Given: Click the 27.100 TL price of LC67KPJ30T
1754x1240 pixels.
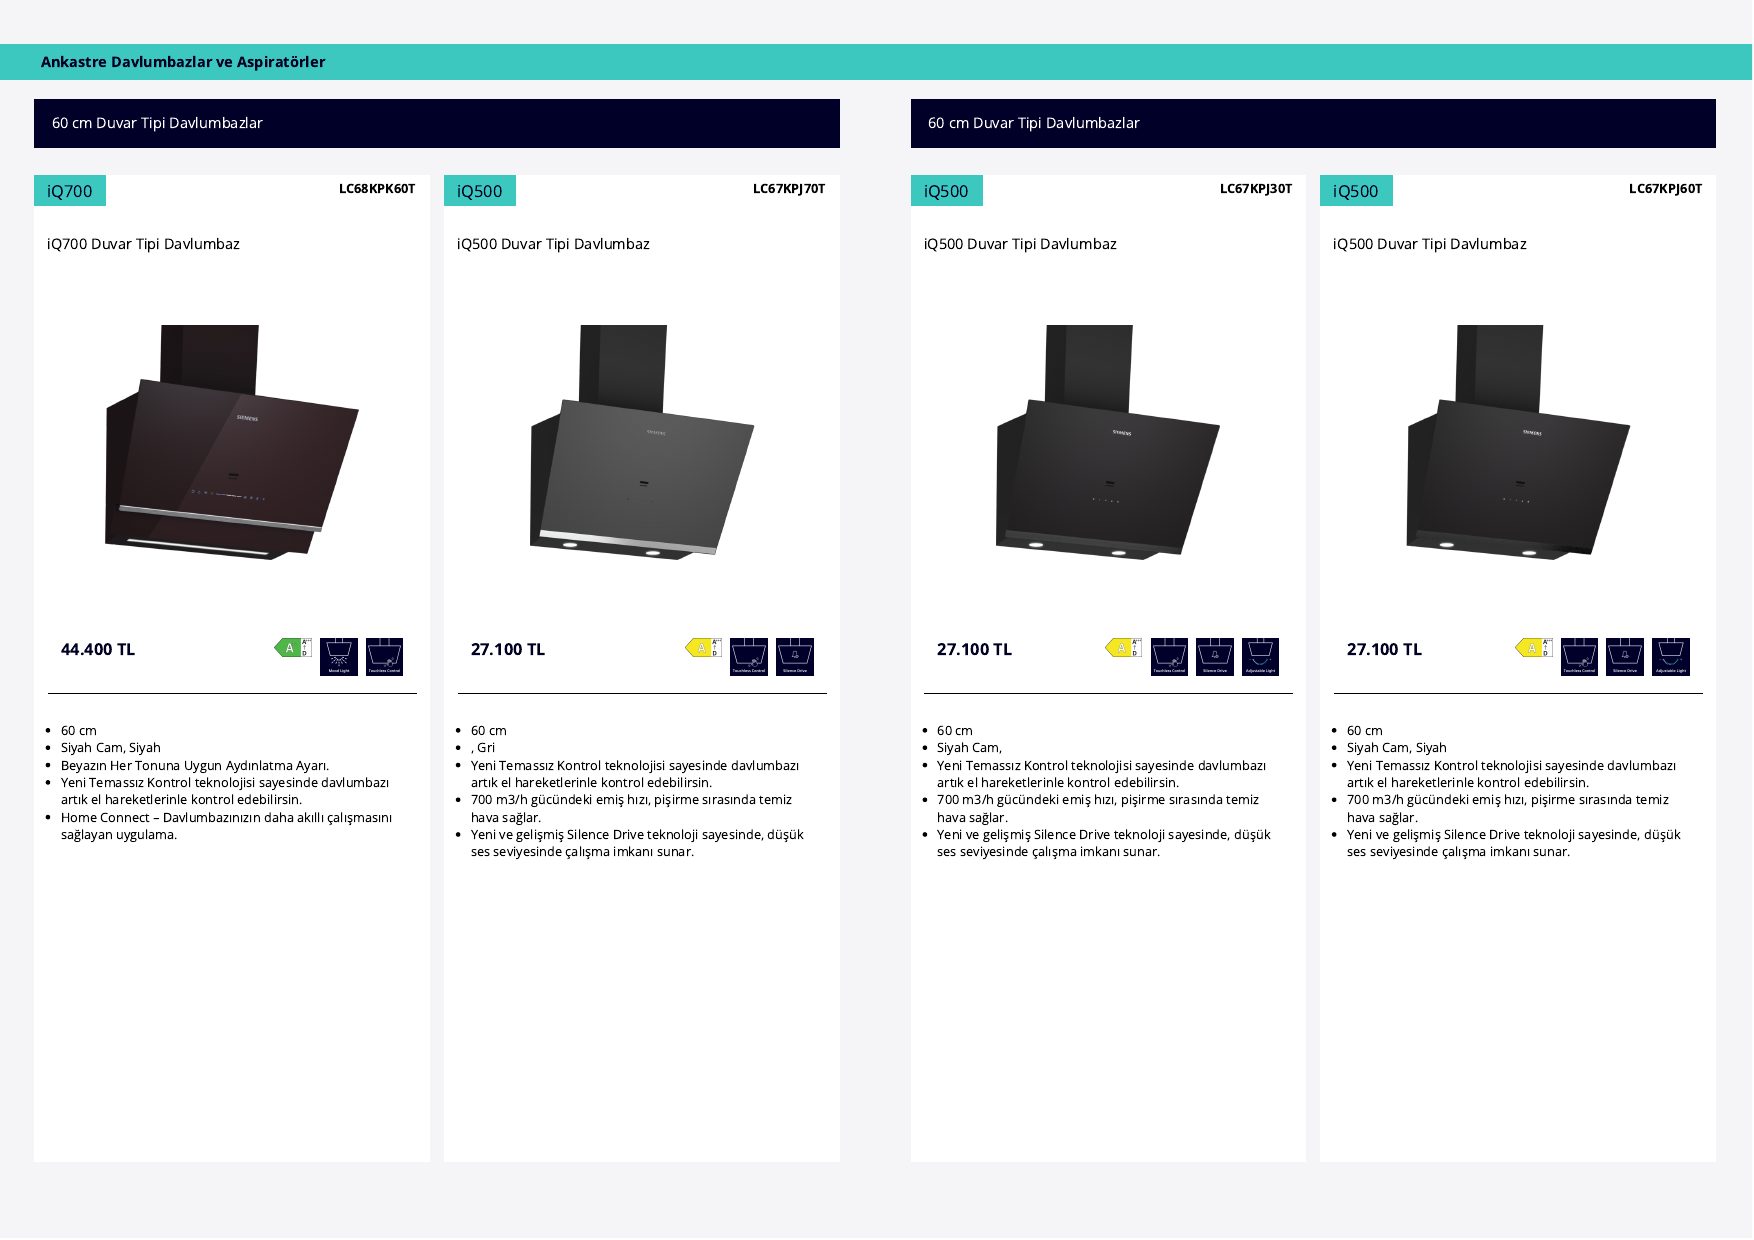Looking at the screenshot, I should pos(975,650).
